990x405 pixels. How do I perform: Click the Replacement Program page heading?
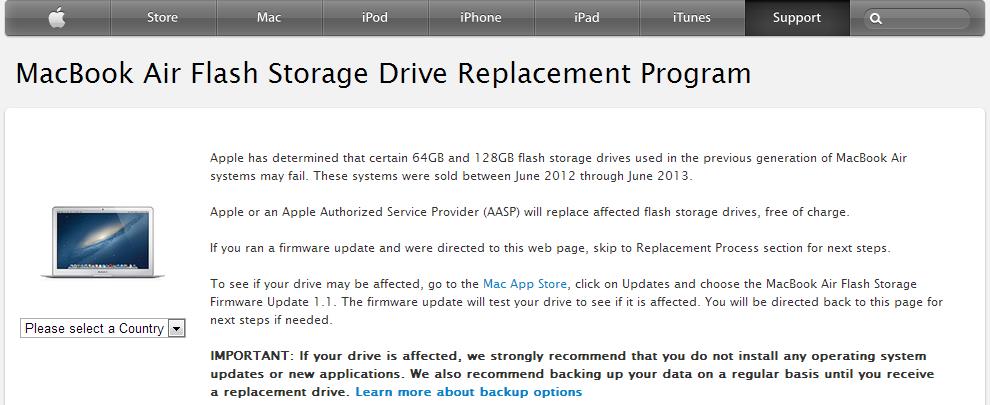pyautogui.click(x=383, y=73)
